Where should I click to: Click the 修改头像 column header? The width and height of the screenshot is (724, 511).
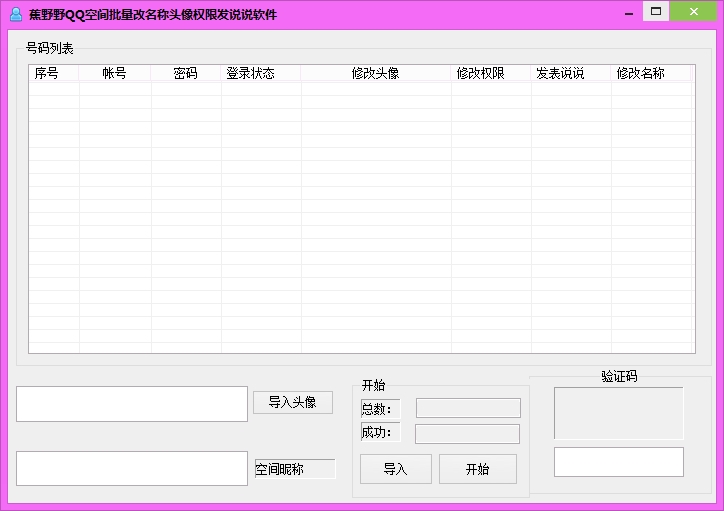coord(375,74)
